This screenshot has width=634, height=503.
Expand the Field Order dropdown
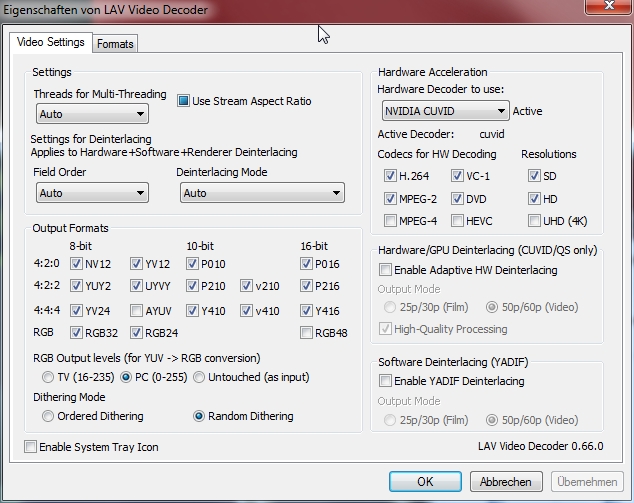pos(91,193)
